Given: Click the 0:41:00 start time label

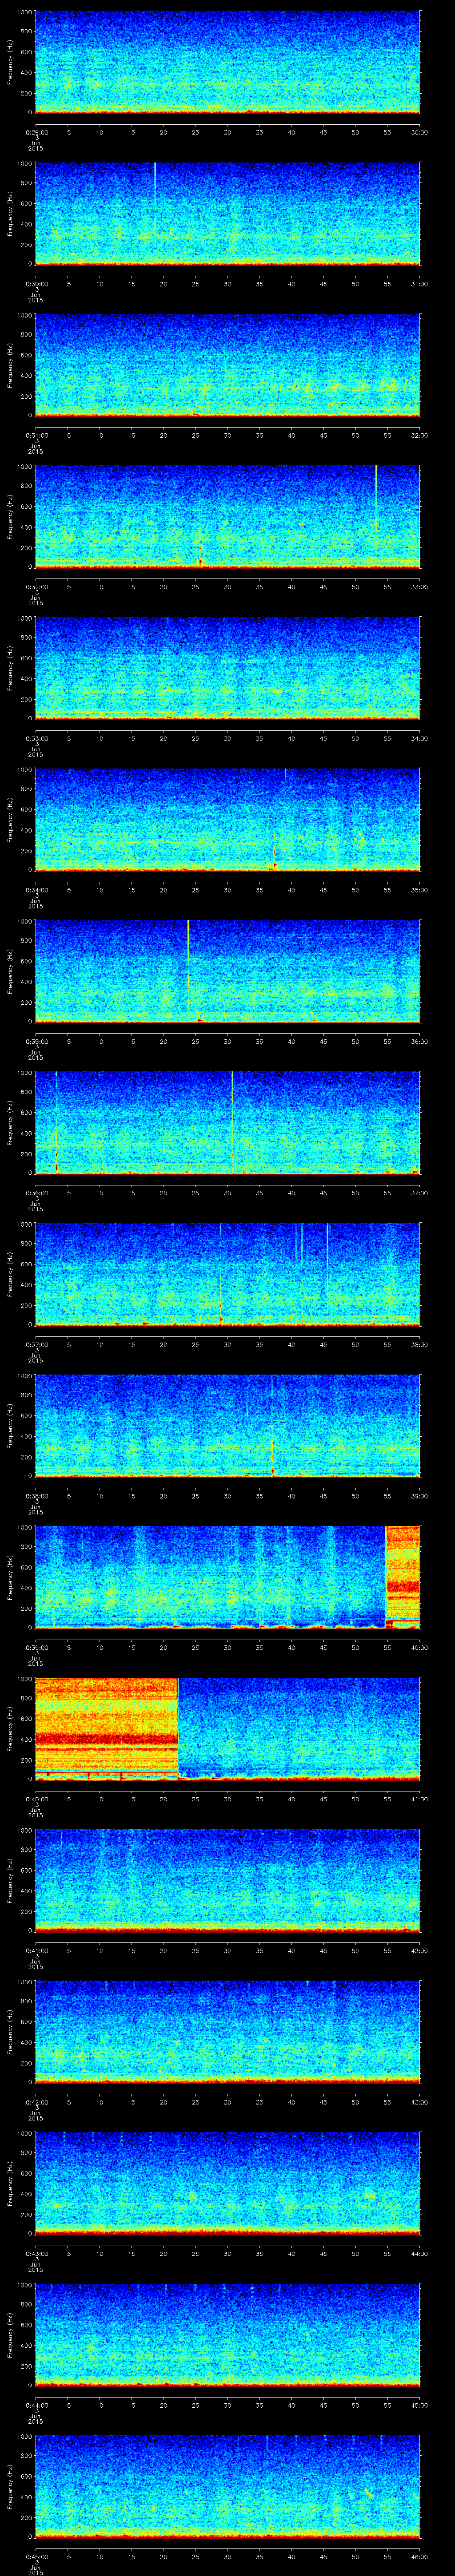Looking at the screenshot, I should point(36,1950).
